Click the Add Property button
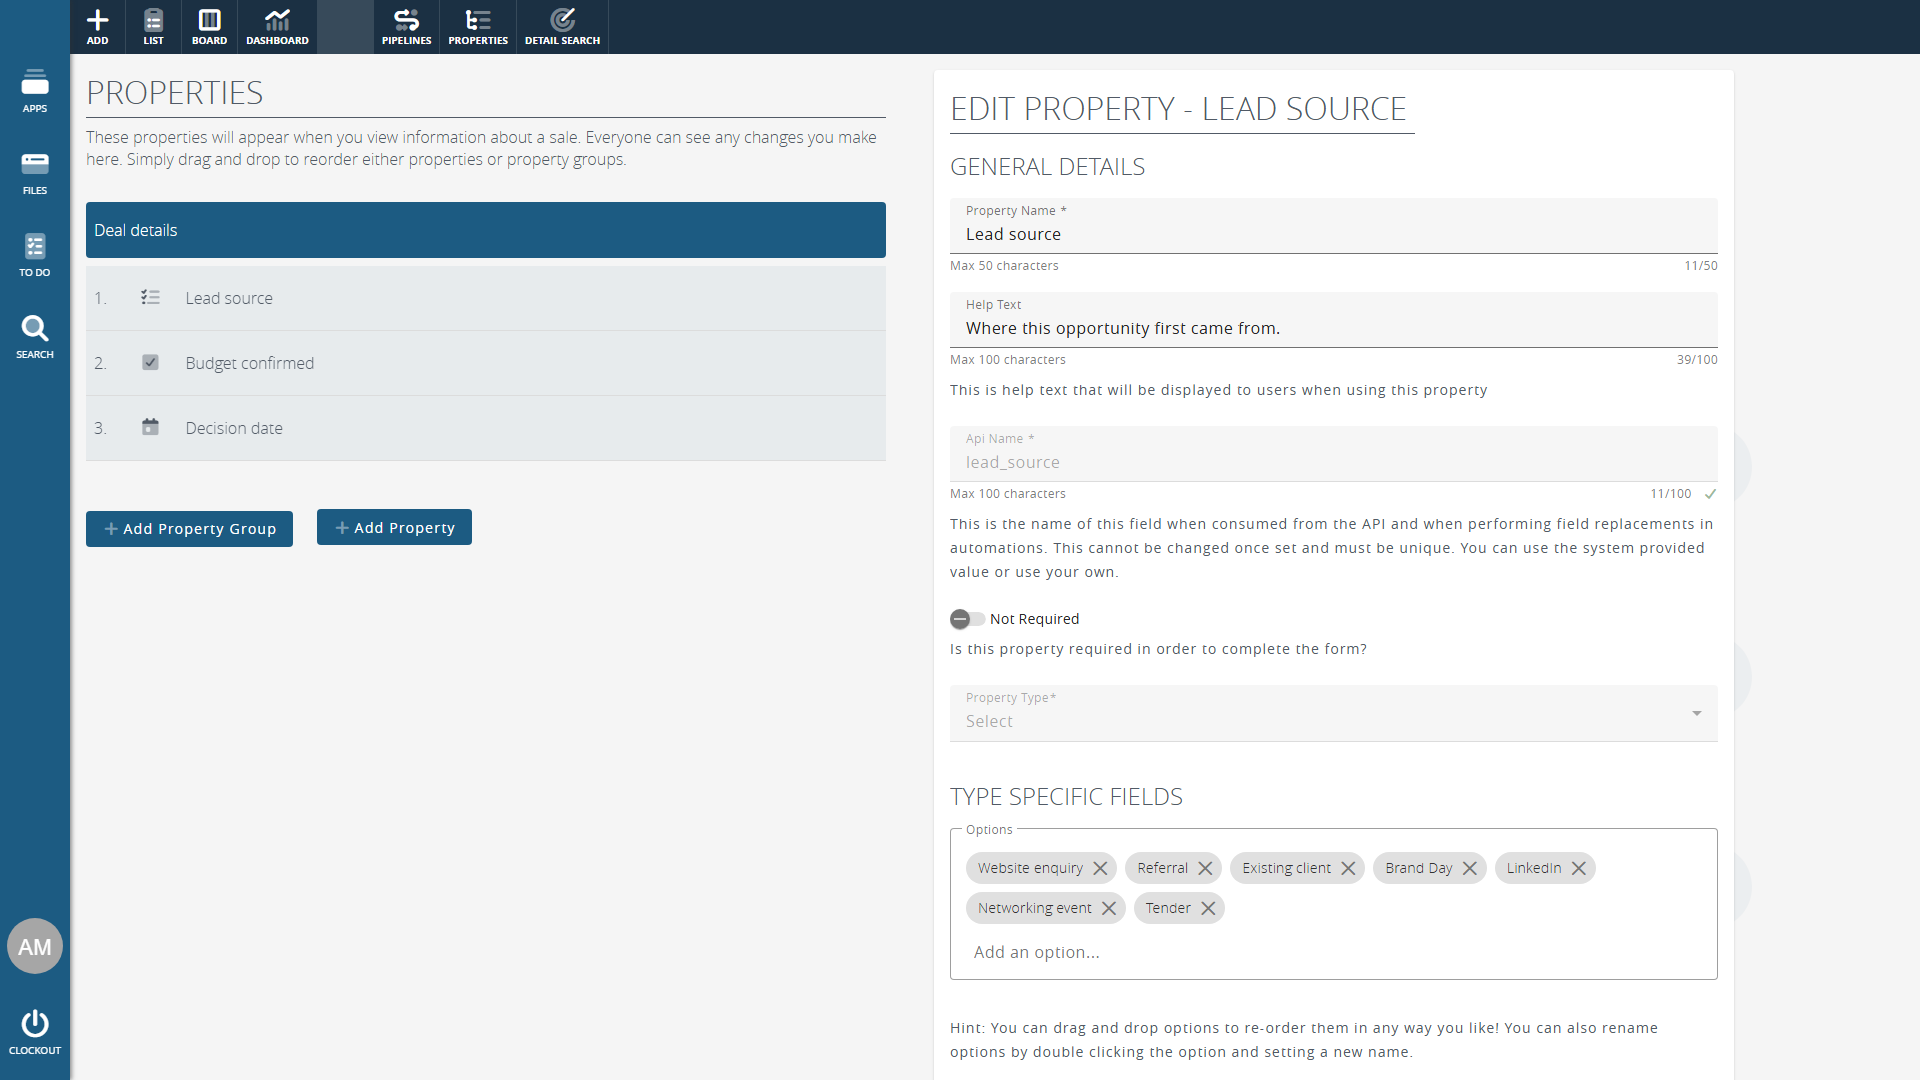1920x1080 pixels. click(394, 528)
